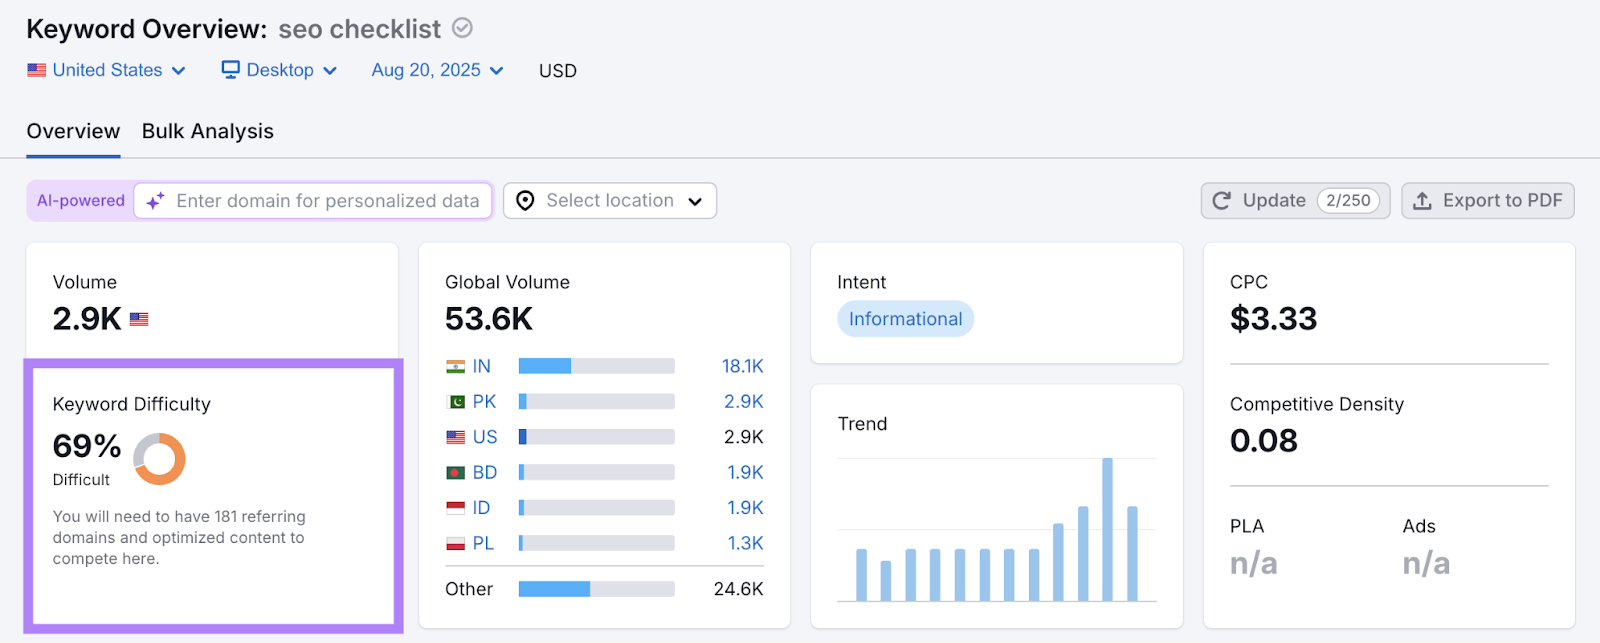Open the Desktop device dropdown

(x=279, y=70)
